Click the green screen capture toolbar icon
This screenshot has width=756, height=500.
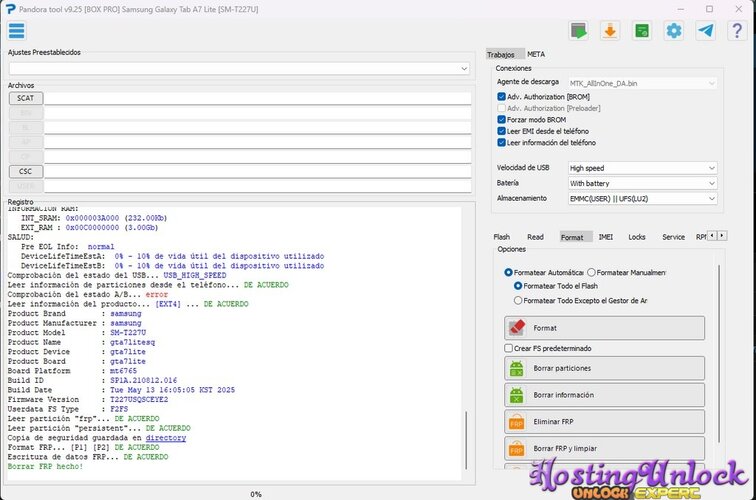(578, 31)
